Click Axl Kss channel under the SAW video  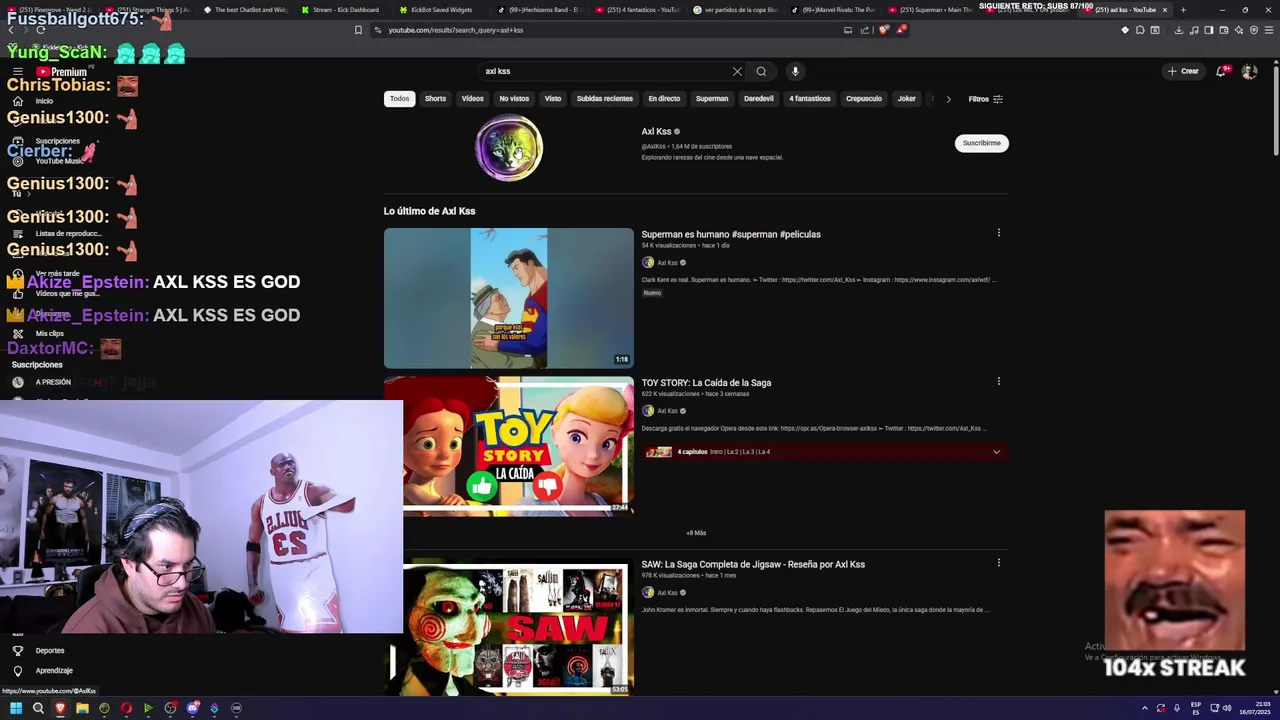coord(667,593)
